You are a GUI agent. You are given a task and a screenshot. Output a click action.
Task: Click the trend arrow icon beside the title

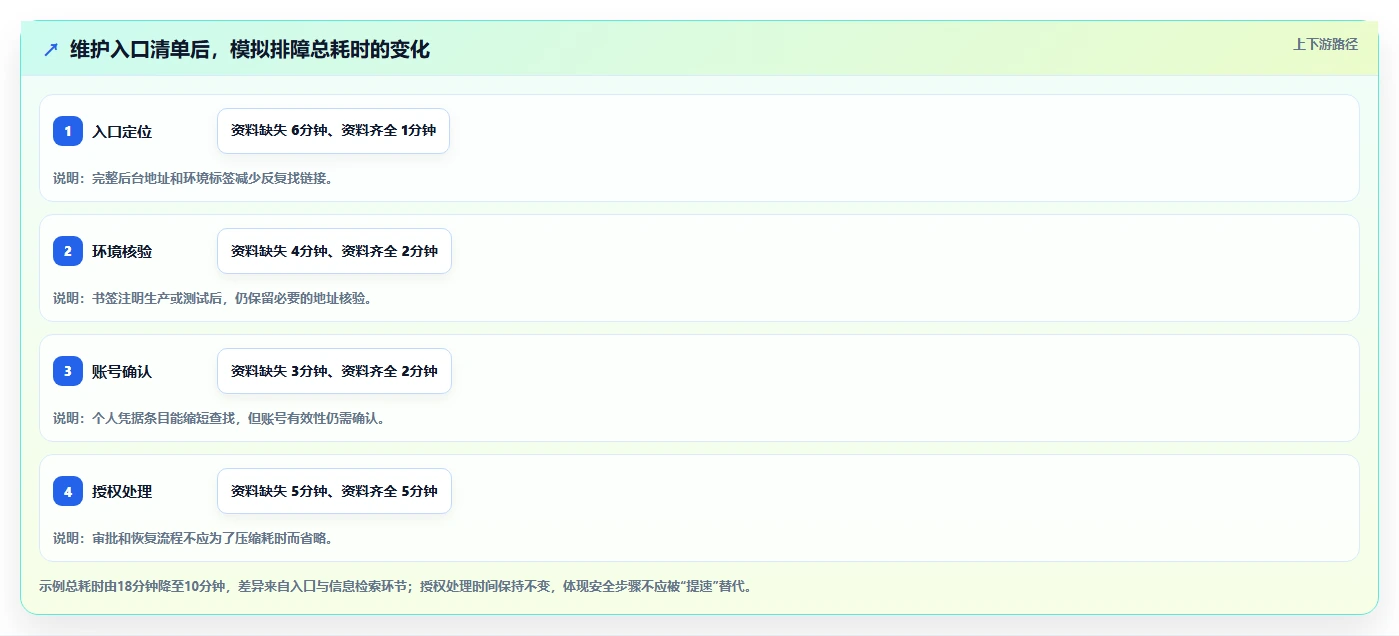pos(51,50)
